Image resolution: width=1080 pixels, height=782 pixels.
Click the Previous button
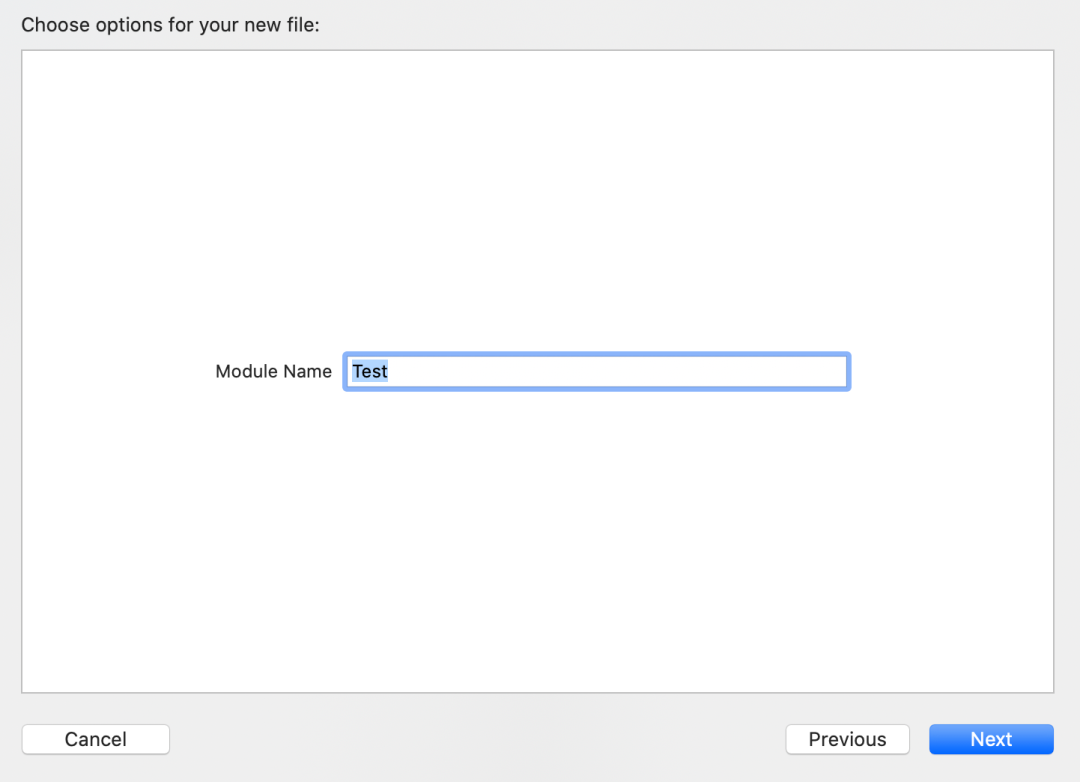pyautogui.click(x=847, y=739)
